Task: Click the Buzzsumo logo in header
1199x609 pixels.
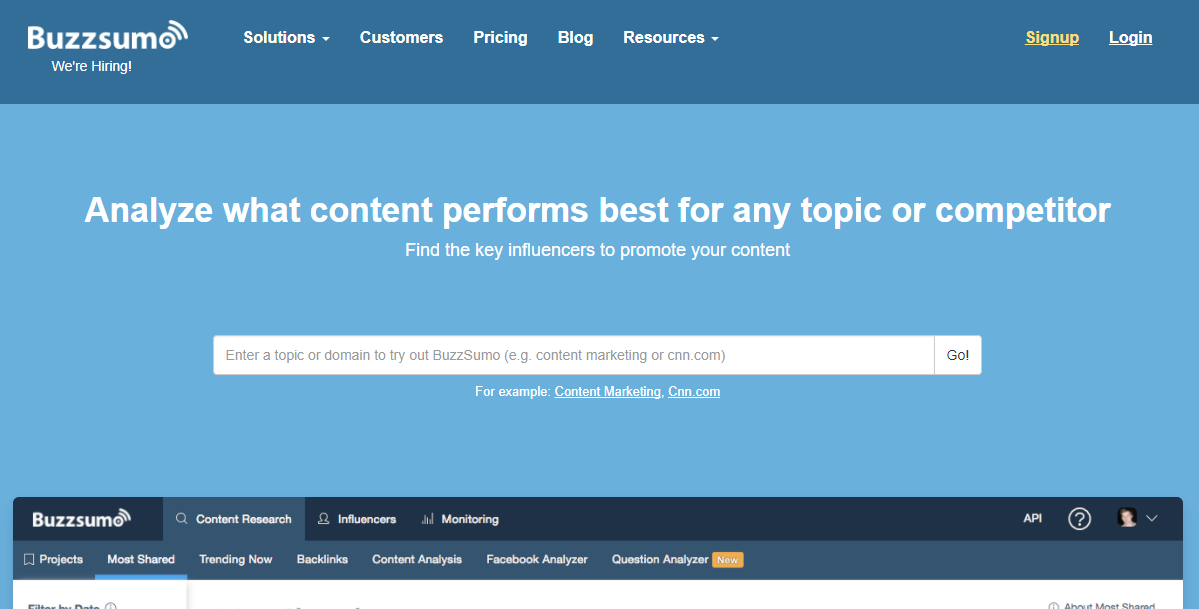Action: 108,36
